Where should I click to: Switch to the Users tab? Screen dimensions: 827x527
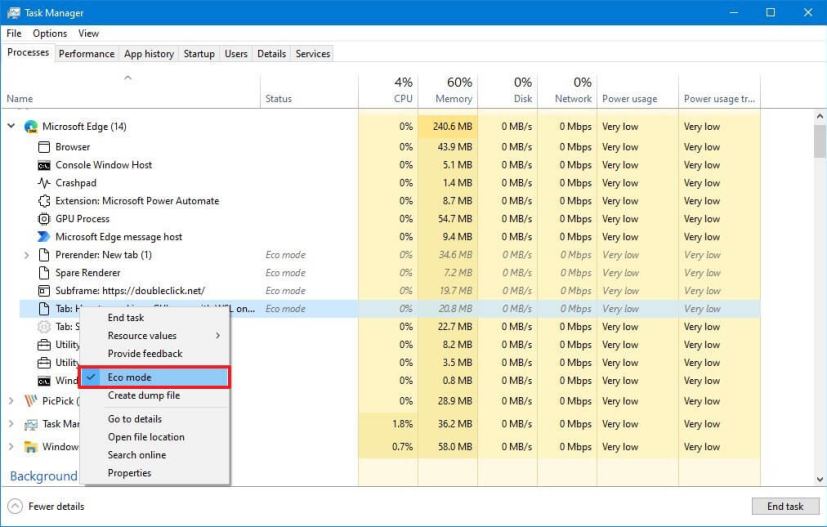click(x=236, y=54)
